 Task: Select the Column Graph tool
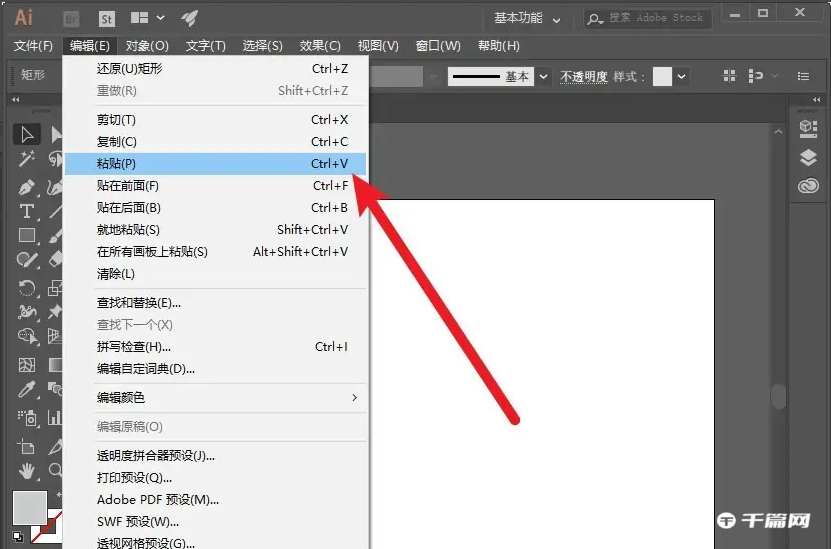(x=55, y=418)
